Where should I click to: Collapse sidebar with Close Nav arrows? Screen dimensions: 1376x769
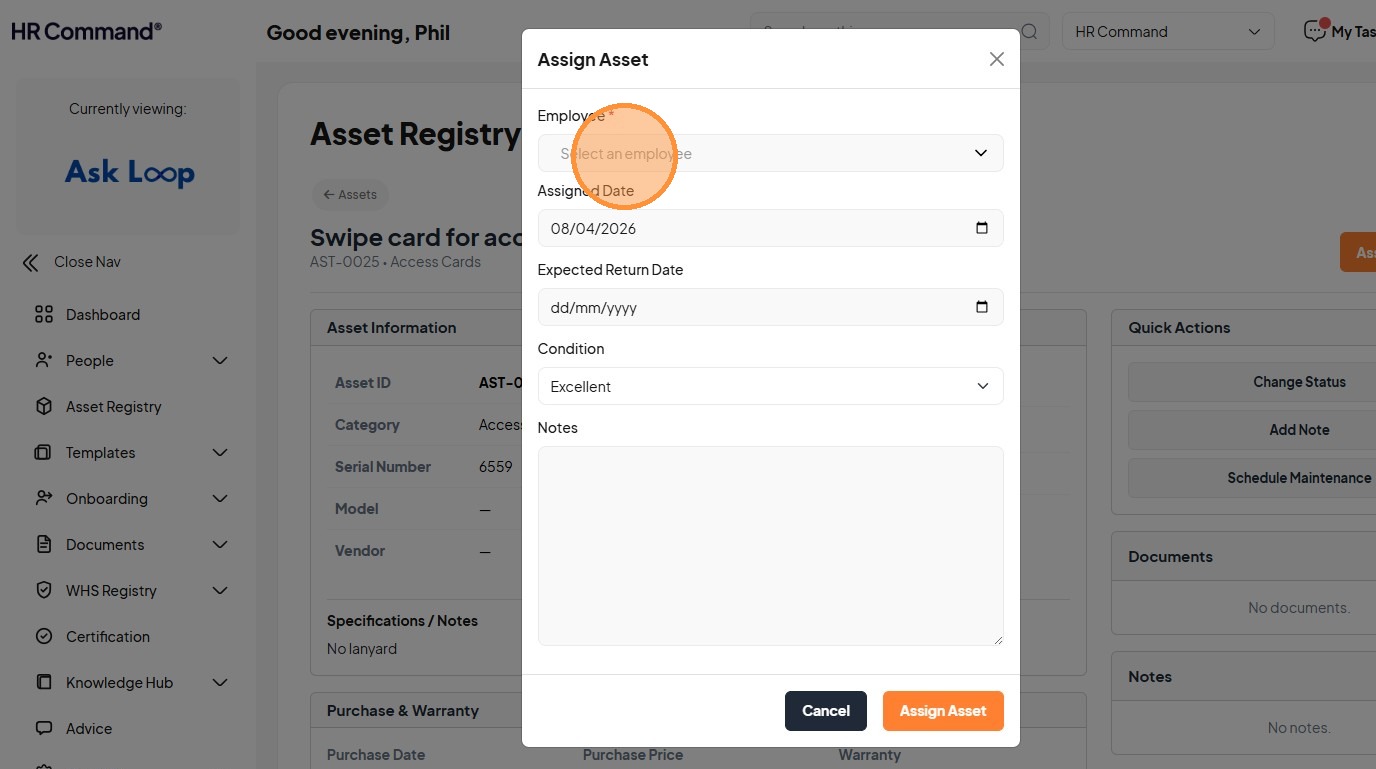click(31, 262)
